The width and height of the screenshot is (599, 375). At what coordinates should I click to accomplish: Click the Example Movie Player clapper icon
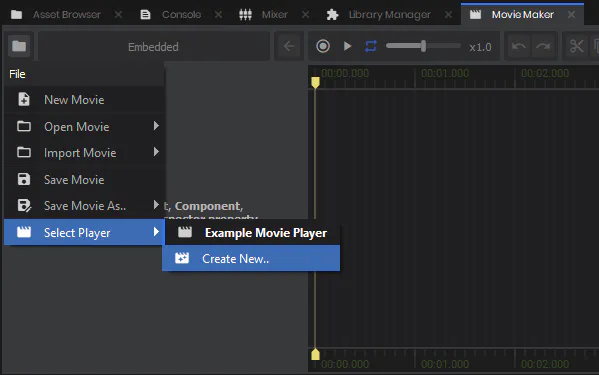(x=185, y=232)
